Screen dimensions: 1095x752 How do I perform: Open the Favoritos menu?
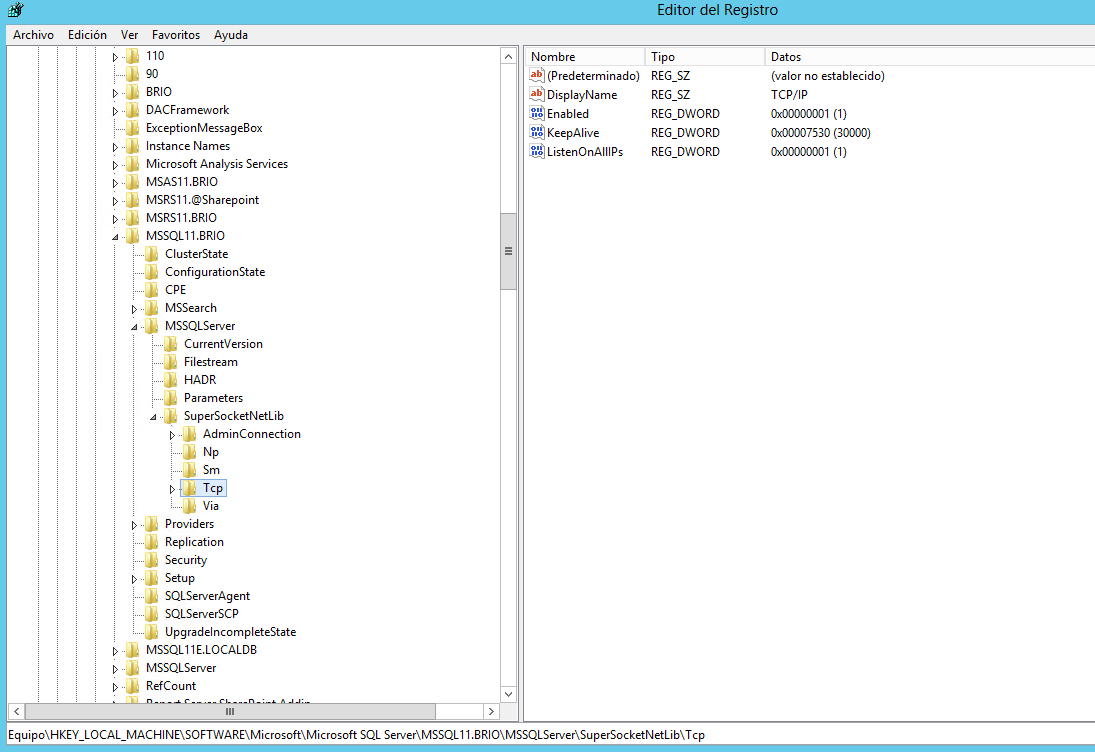(x=175, y=34)
